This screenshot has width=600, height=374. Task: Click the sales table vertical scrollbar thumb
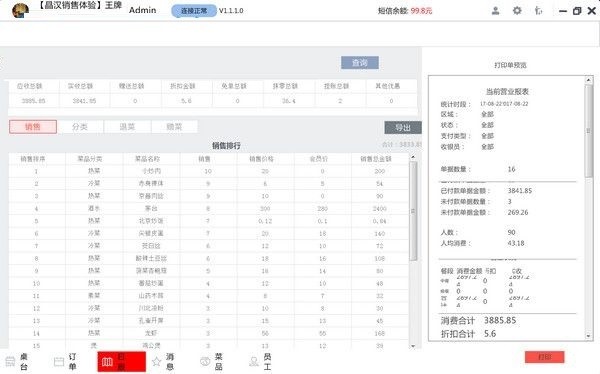[413, 211]
